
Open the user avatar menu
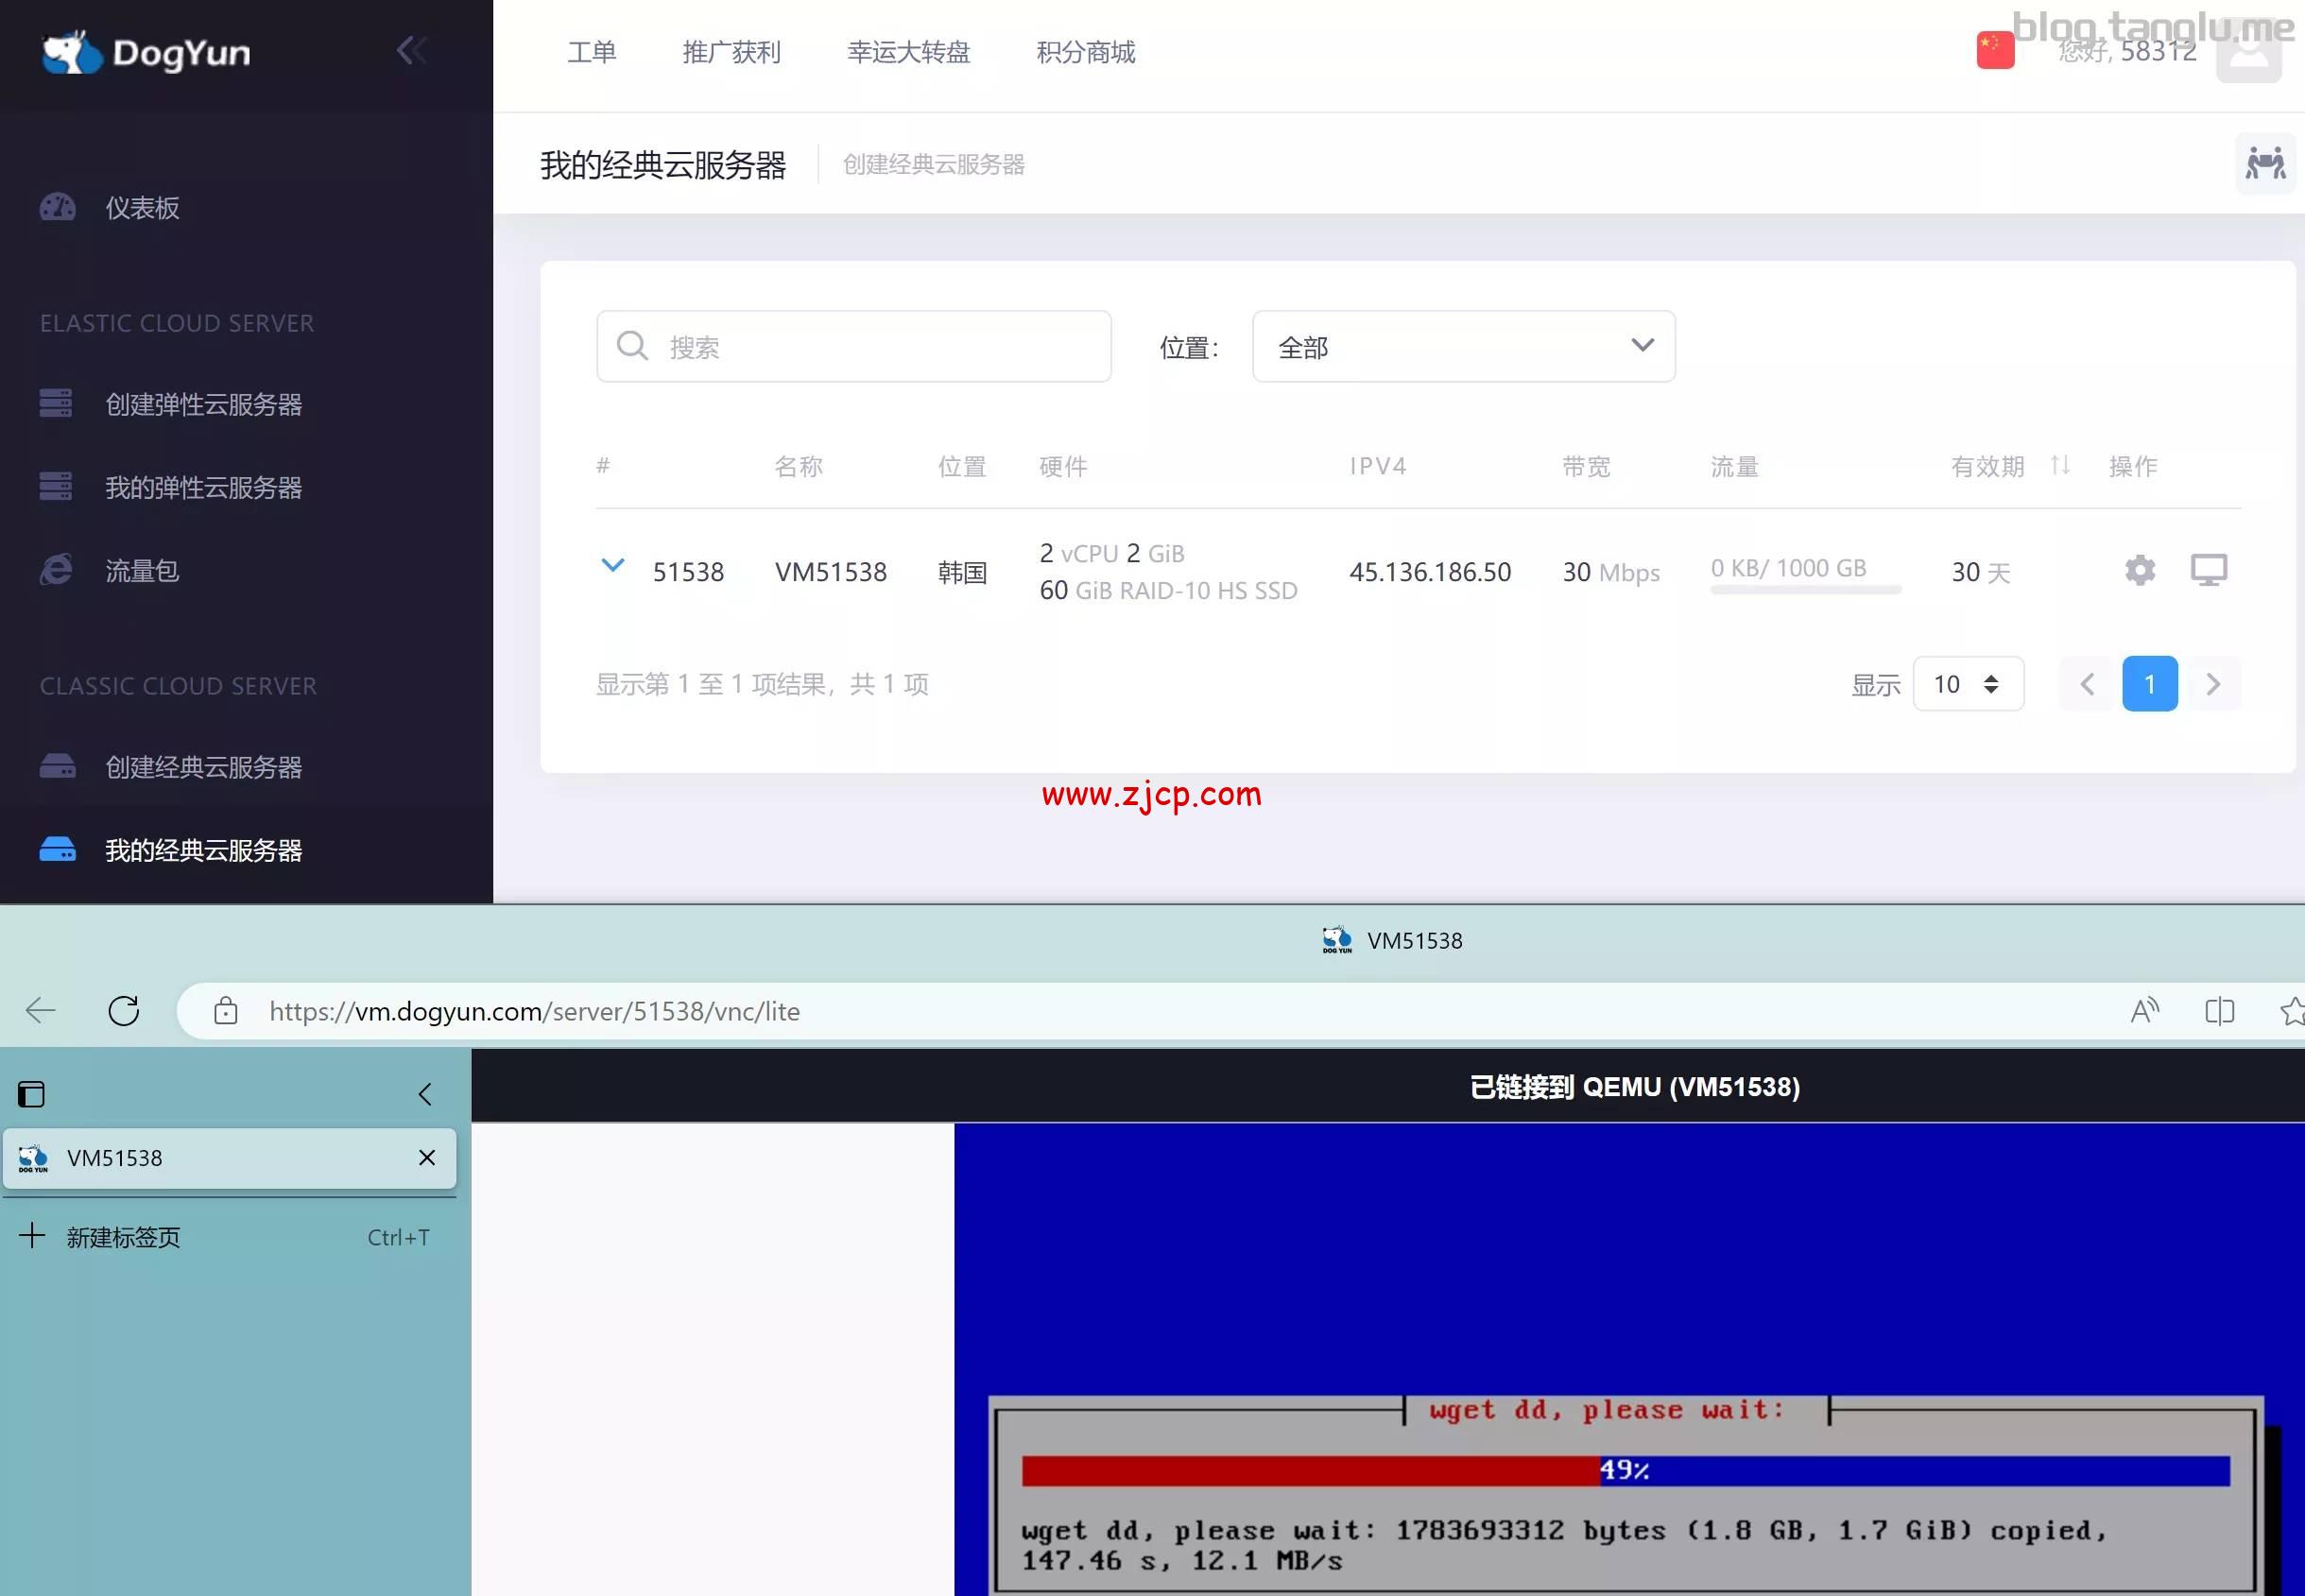(2248, 52)
